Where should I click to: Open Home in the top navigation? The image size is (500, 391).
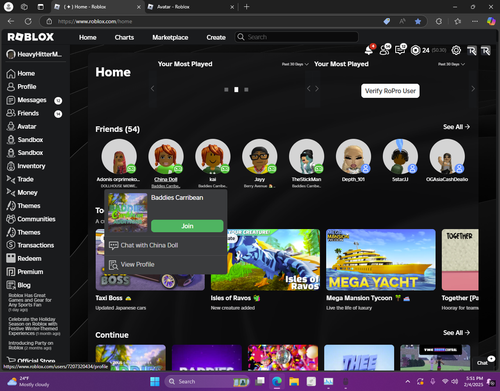88,37
